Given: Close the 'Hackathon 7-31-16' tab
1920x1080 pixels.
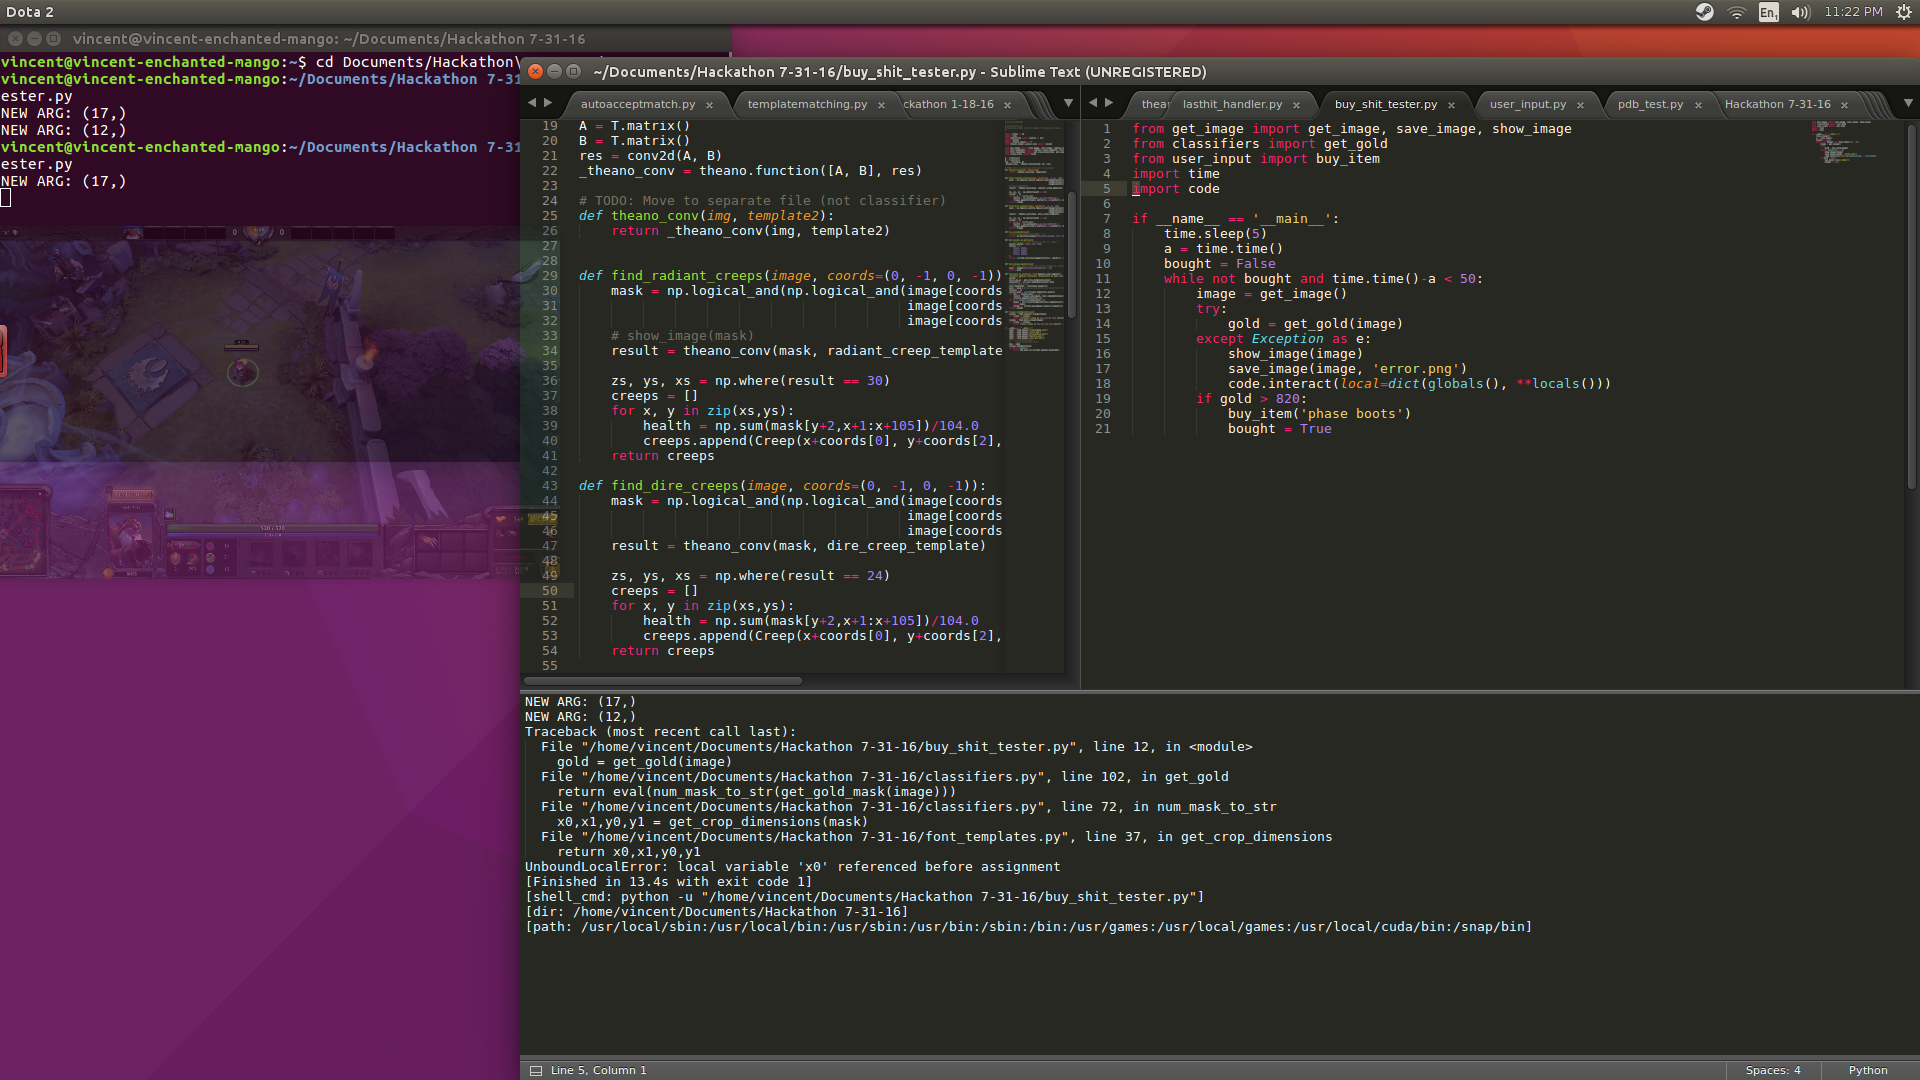Looking at the screenshot, I should coord(1844,105).
